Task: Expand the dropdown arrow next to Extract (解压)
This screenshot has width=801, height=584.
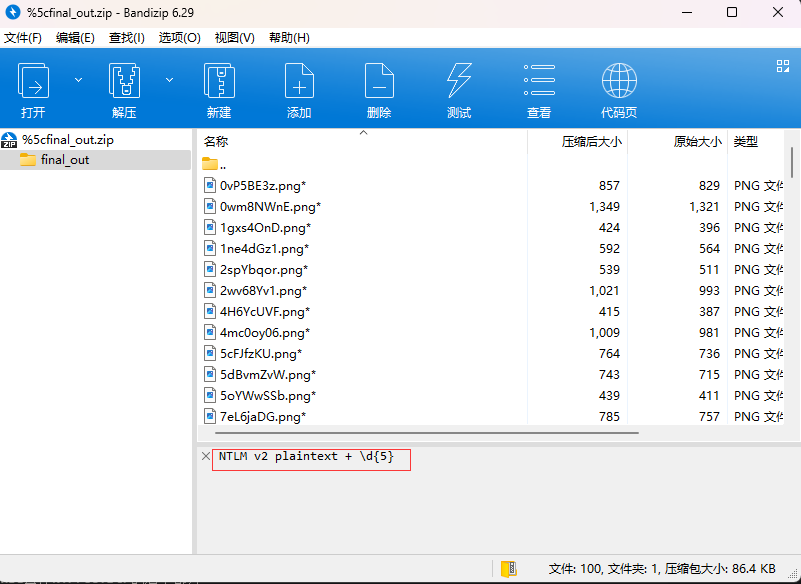Action: point(169,80)
